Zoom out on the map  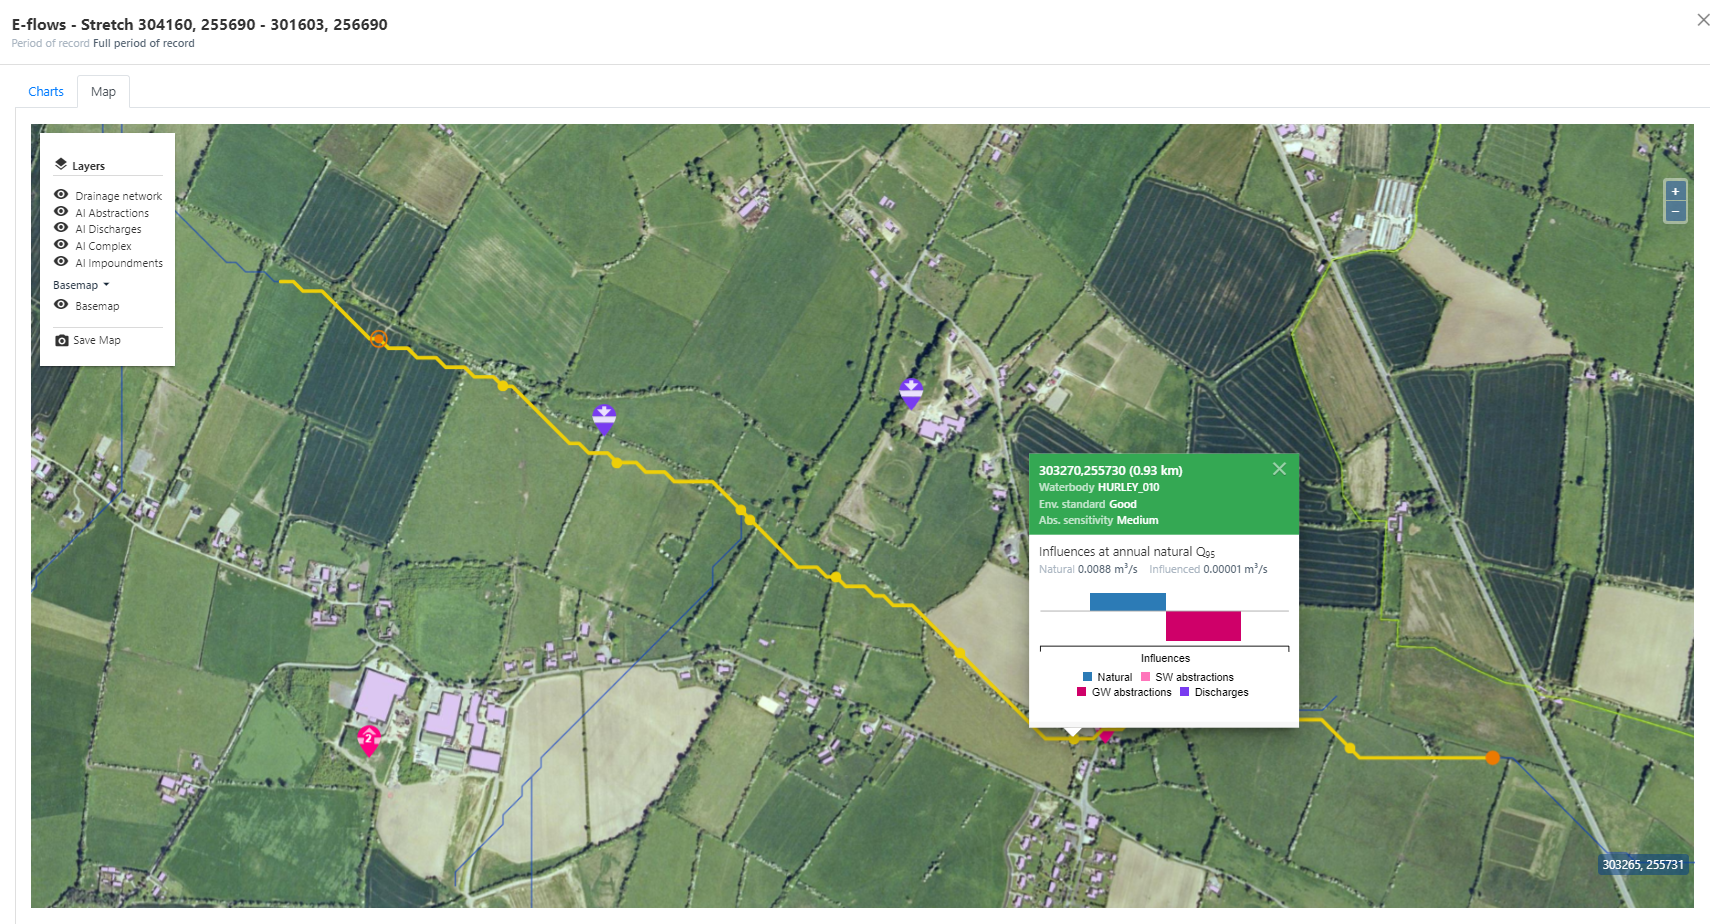coord(1675,212)
